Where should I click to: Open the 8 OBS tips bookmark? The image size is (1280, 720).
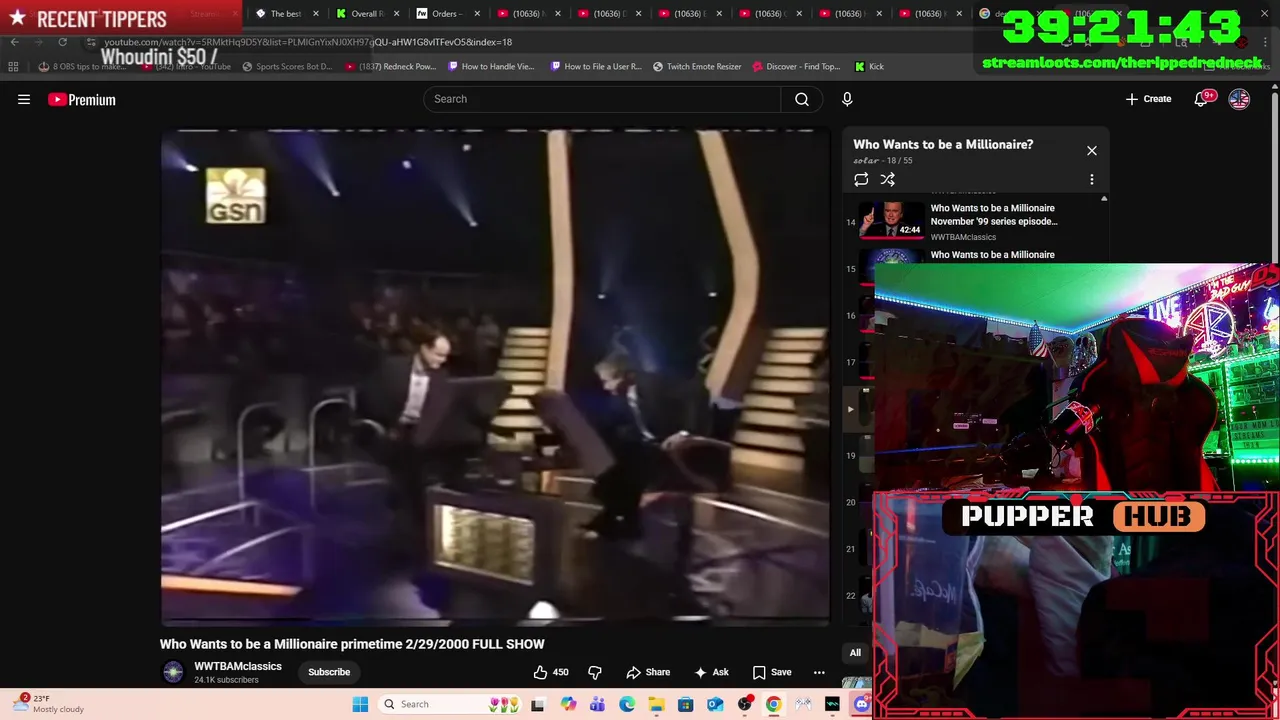click(82, 66)
